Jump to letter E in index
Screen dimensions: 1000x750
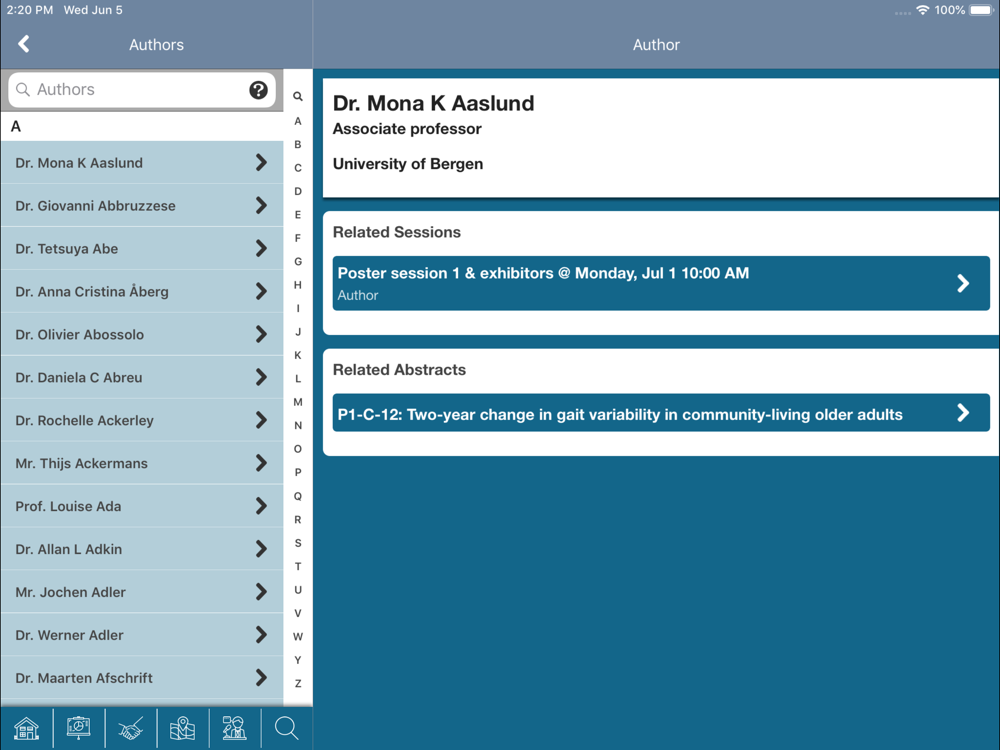(x=298, y=215)
